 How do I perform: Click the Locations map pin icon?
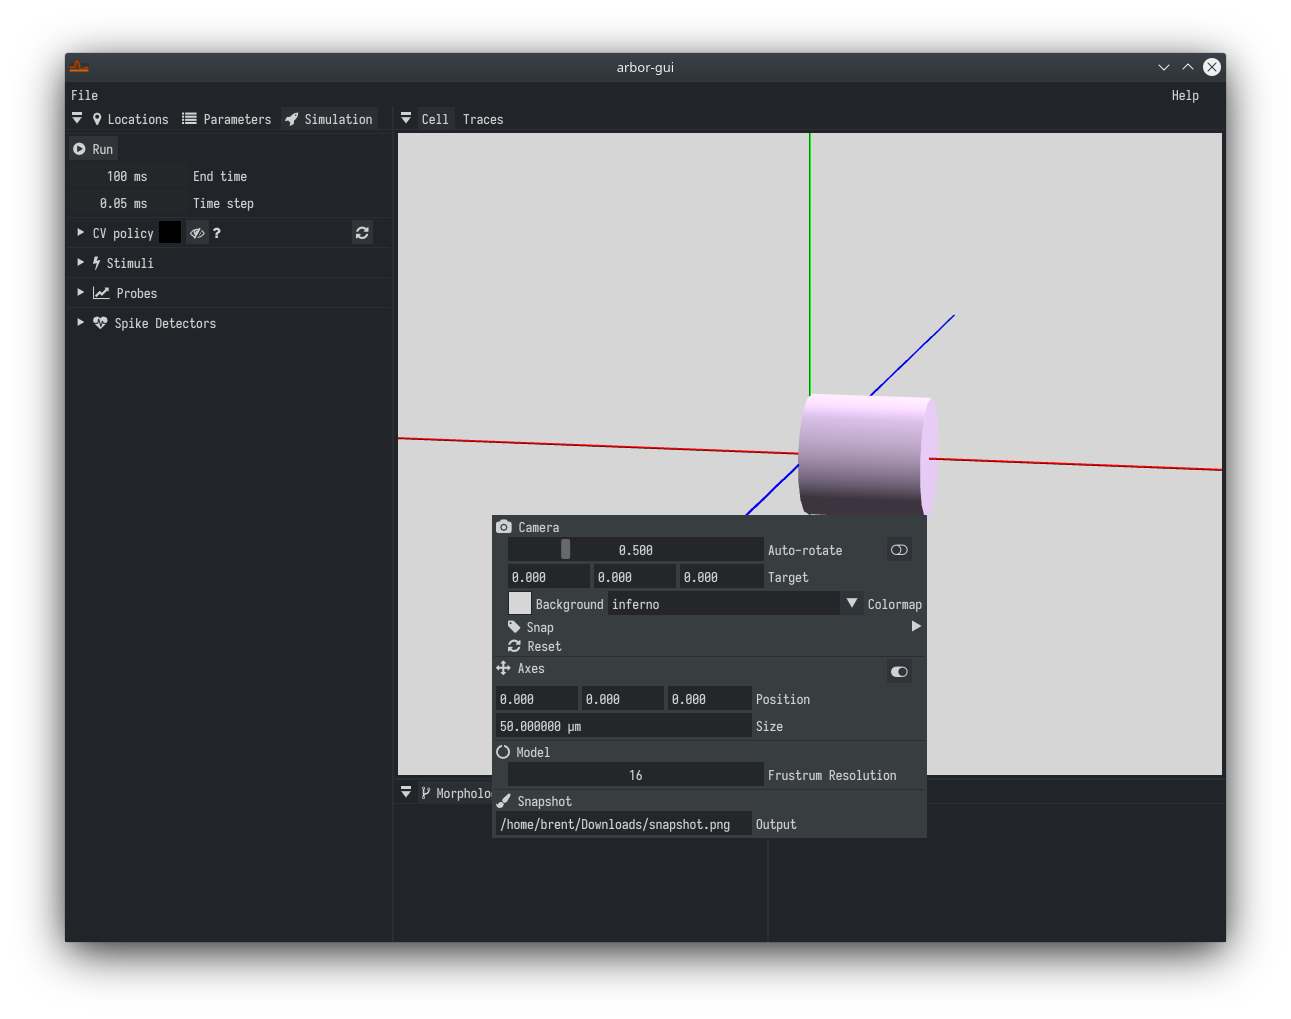(x=97, y=119)
